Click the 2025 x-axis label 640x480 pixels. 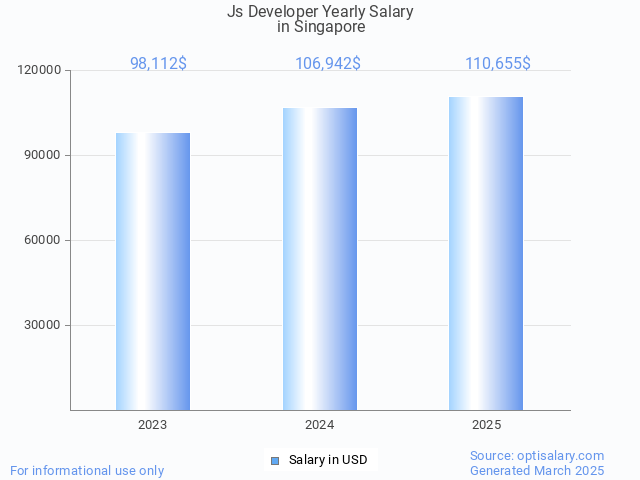(x=487, y=425)
